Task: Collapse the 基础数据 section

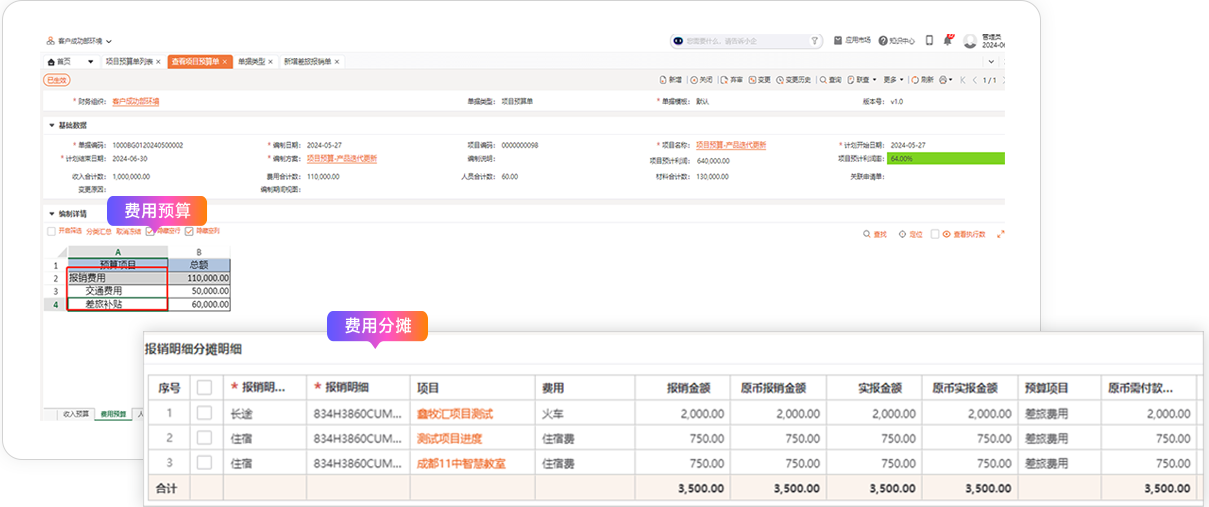Action: point(52,126)
